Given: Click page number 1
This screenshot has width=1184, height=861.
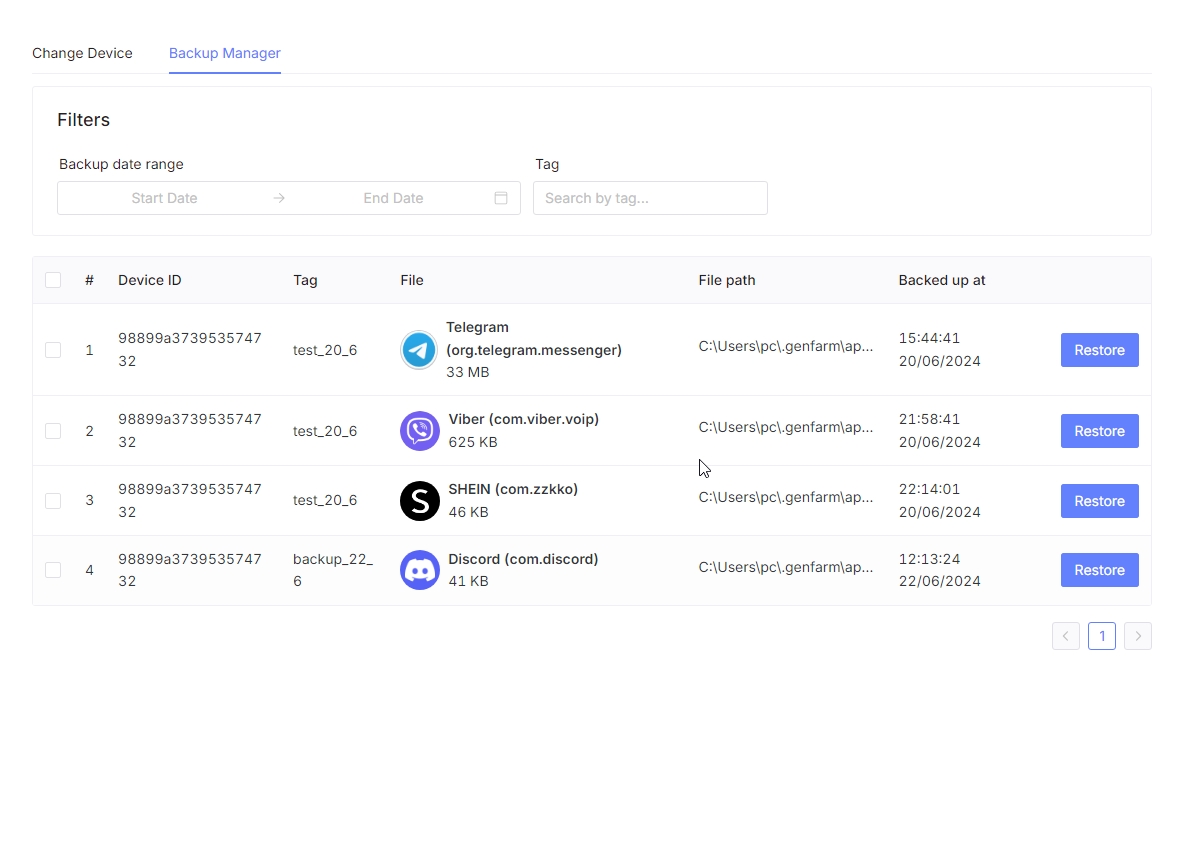Looking at the screenshot, I should coord(1101,636).
